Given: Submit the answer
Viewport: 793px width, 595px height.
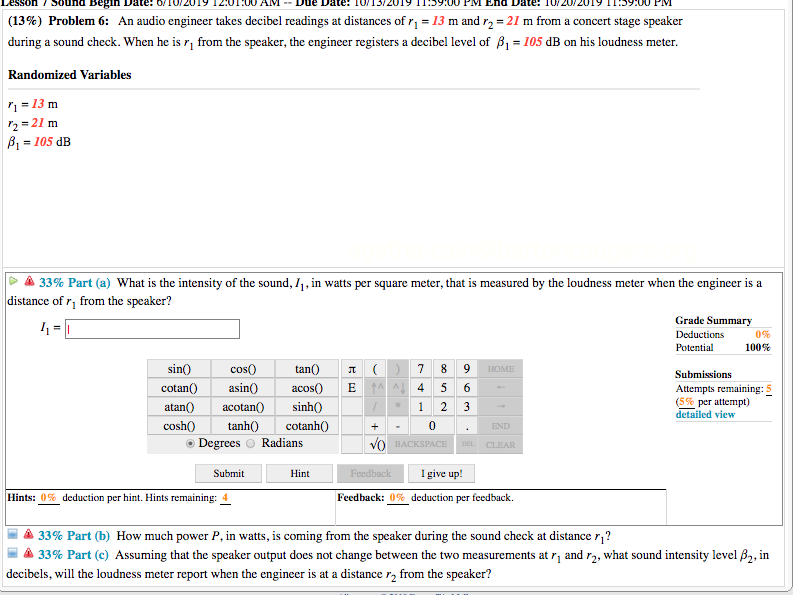Looking at the screenshot, I should click(x=229, y=474).
